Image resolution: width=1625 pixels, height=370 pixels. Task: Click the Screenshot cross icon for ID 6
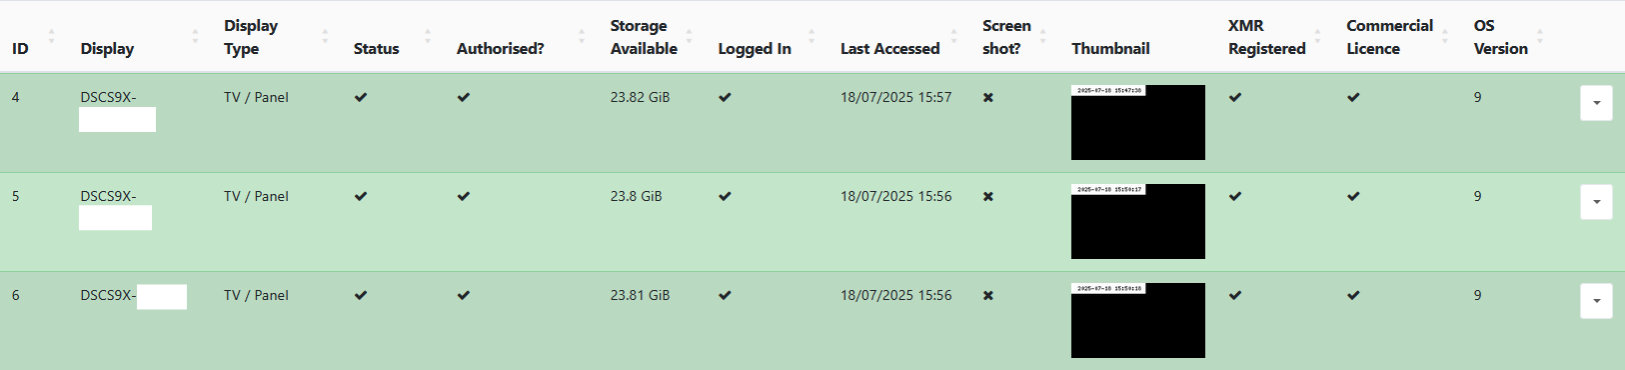988,295
